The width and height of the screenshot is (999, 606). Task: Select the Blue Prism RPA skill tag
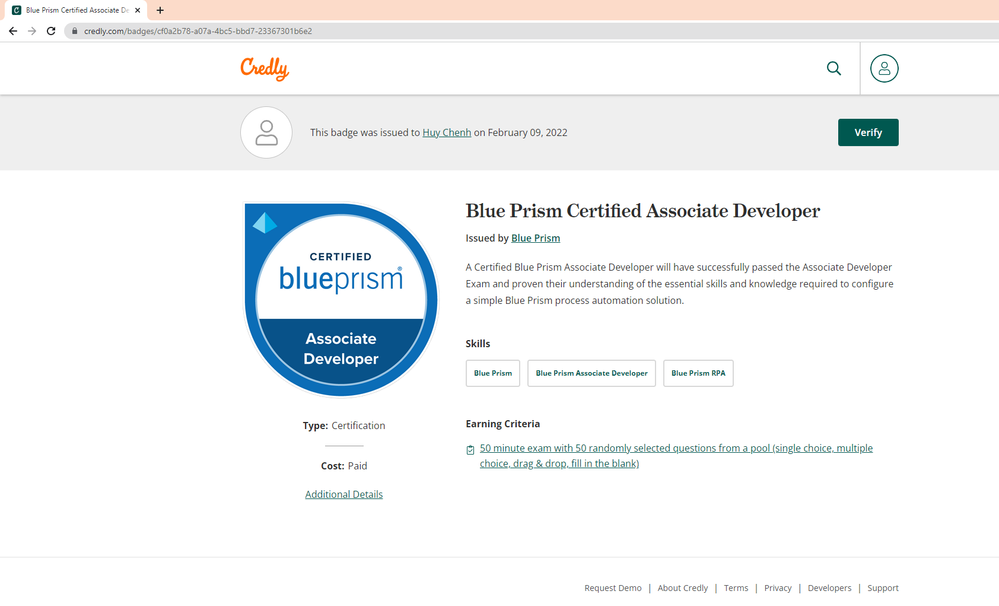tap(698, 373)
